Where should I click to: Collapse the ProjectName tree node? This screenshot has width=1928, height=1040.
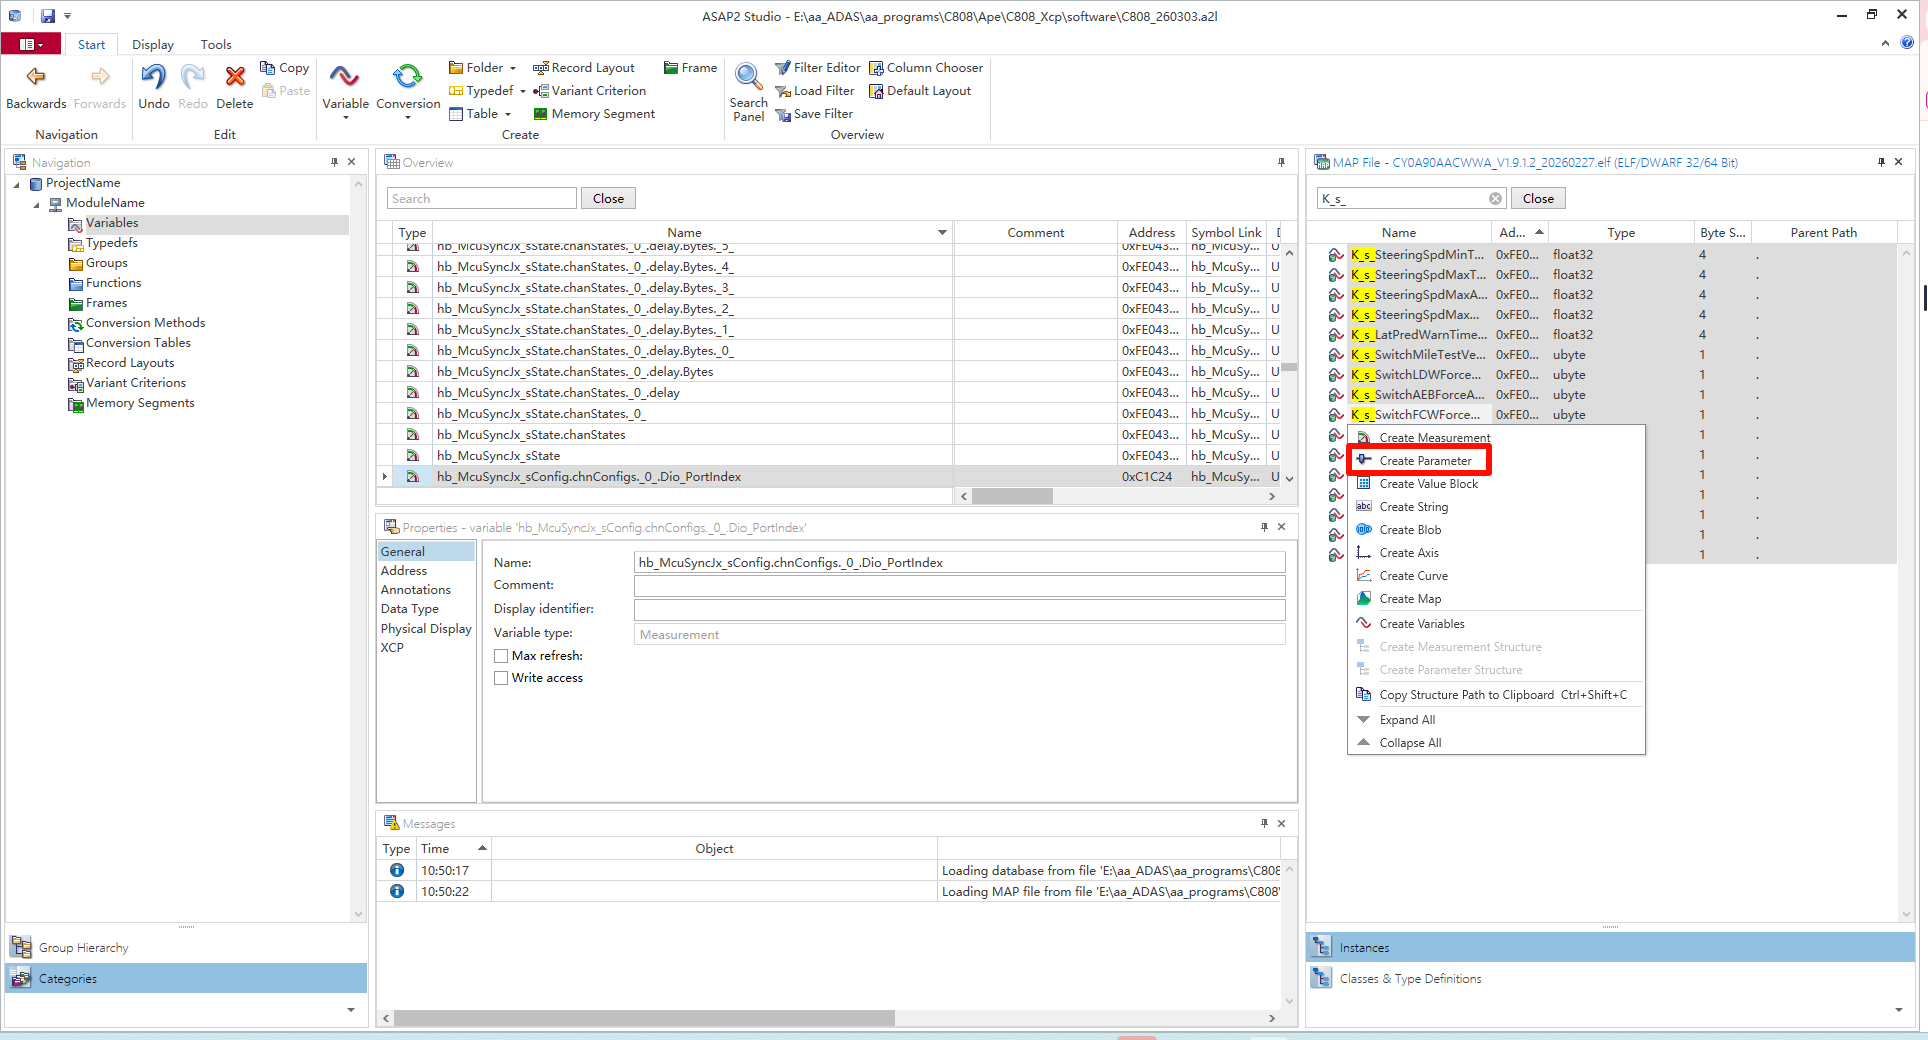click(x=17, y=184)
